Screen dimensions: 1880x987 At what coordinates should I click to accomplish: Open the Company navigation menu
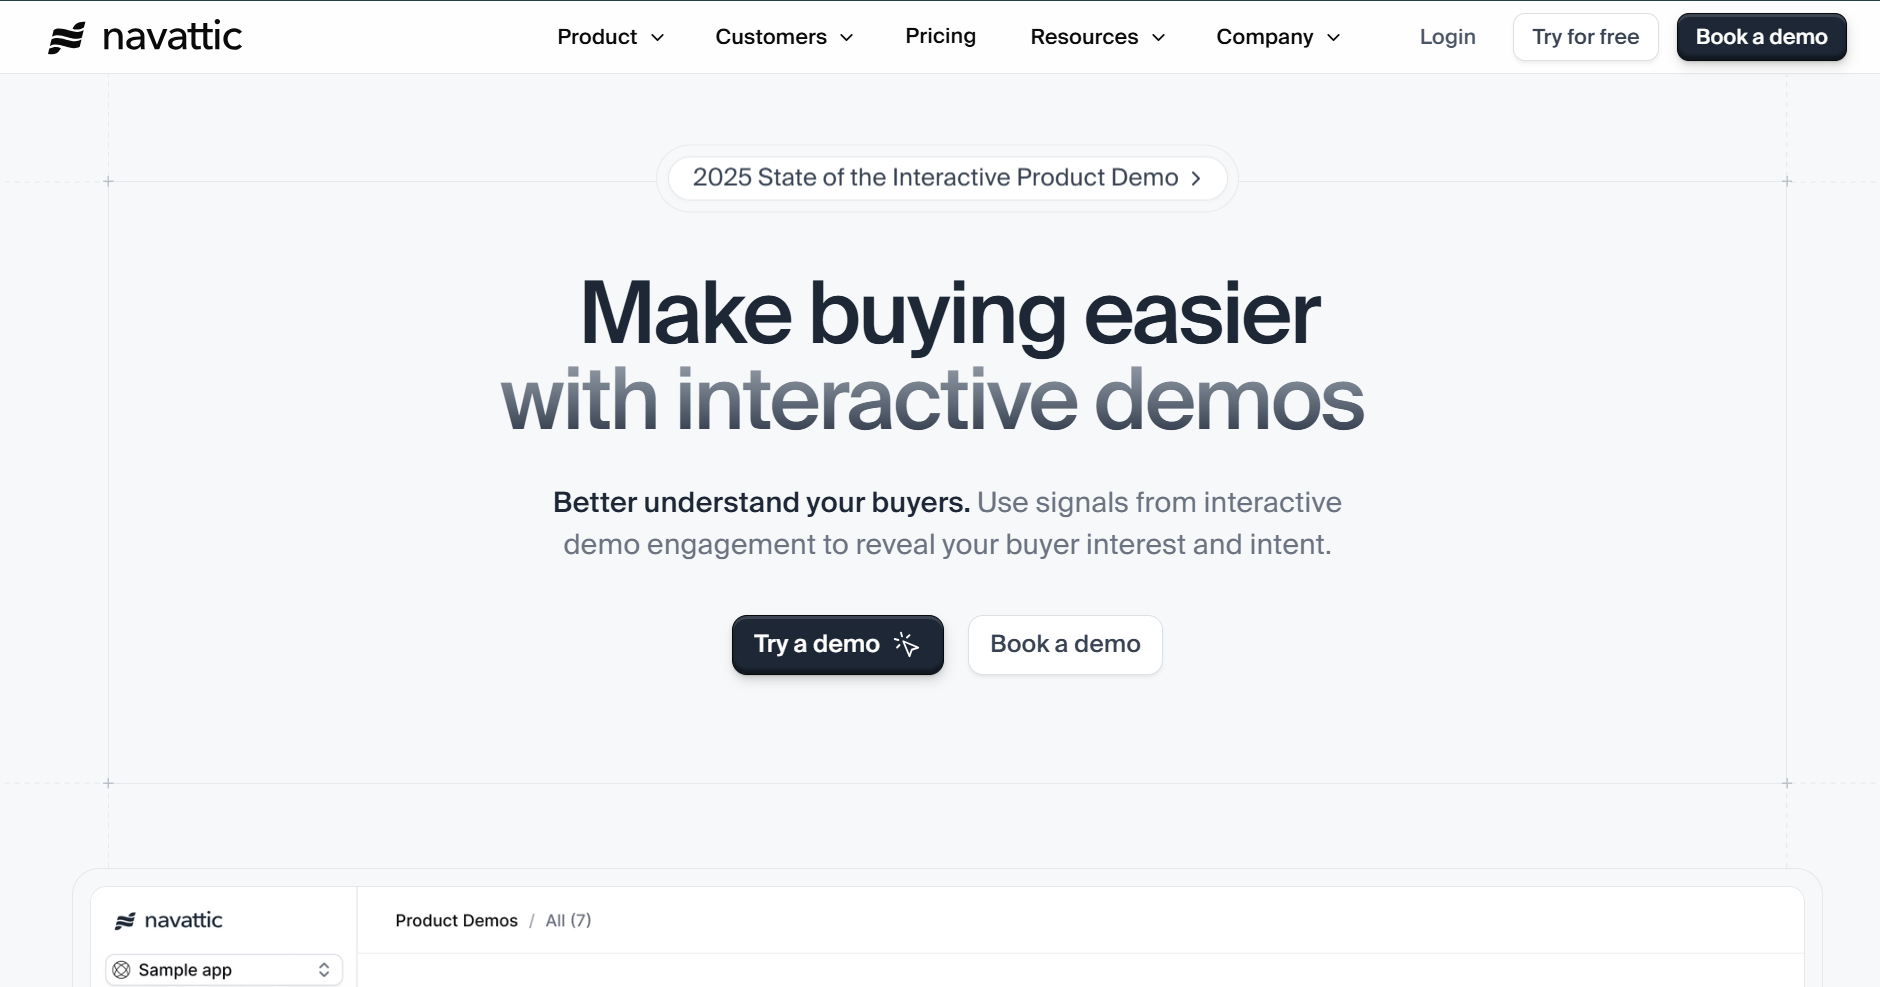[1278, 37]
